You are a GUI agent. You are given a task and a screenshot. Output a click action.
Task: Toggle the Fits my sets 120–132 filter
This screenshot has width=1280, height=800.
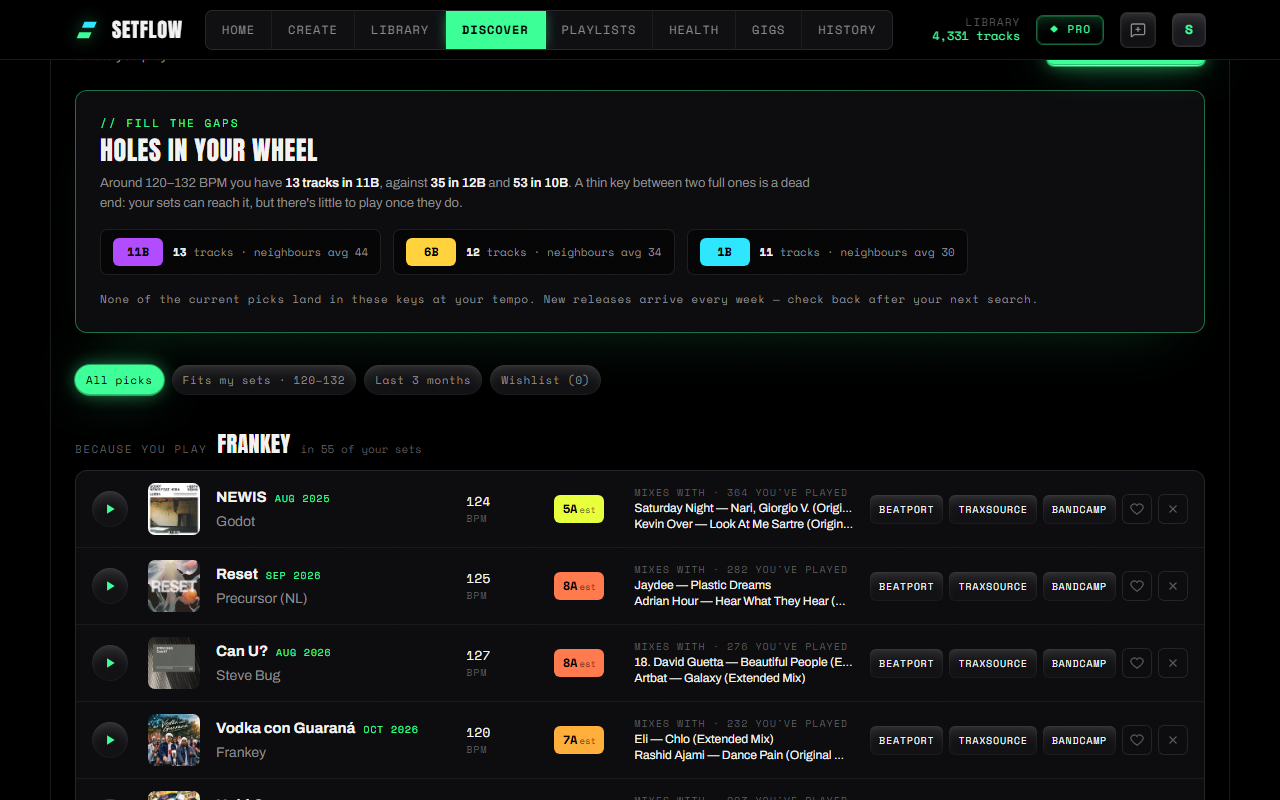pyautogui.click(x=264, y=380)
